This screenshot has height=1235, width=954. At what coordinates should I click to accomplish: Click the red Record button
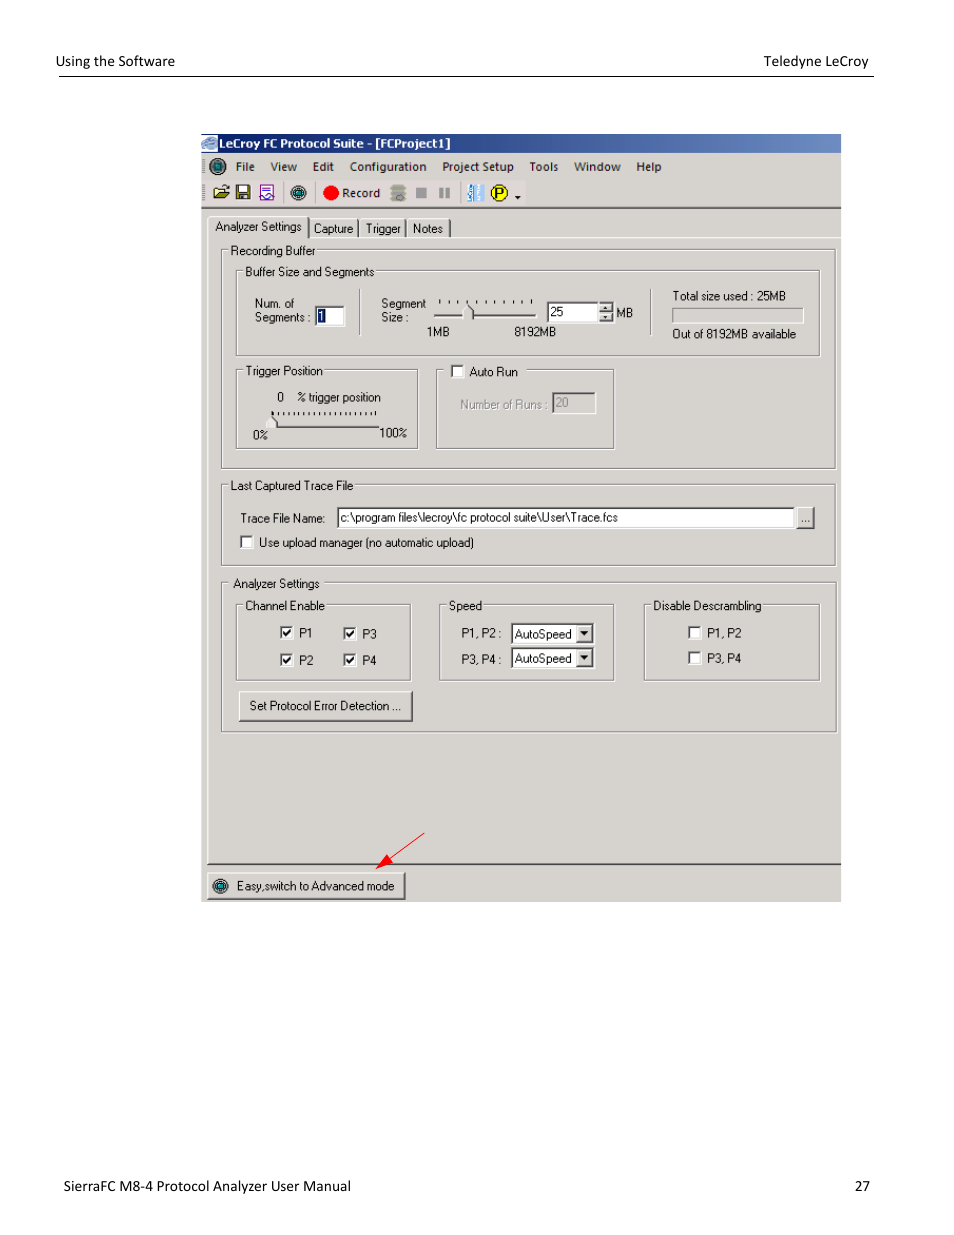352,193
